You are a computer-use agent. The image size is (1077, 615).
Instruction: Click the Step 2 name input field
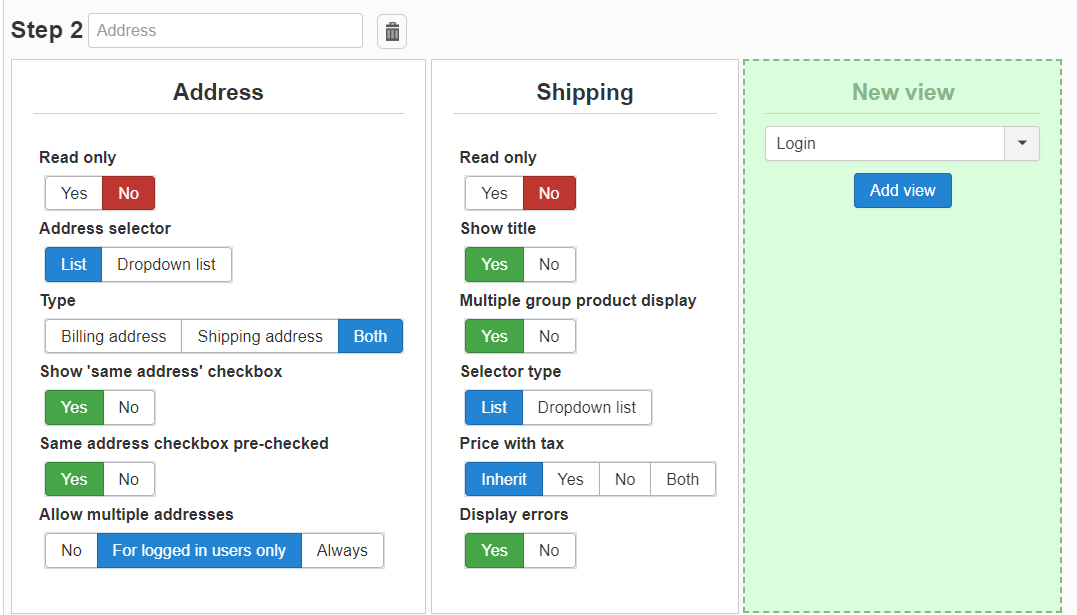click(225, 31)
